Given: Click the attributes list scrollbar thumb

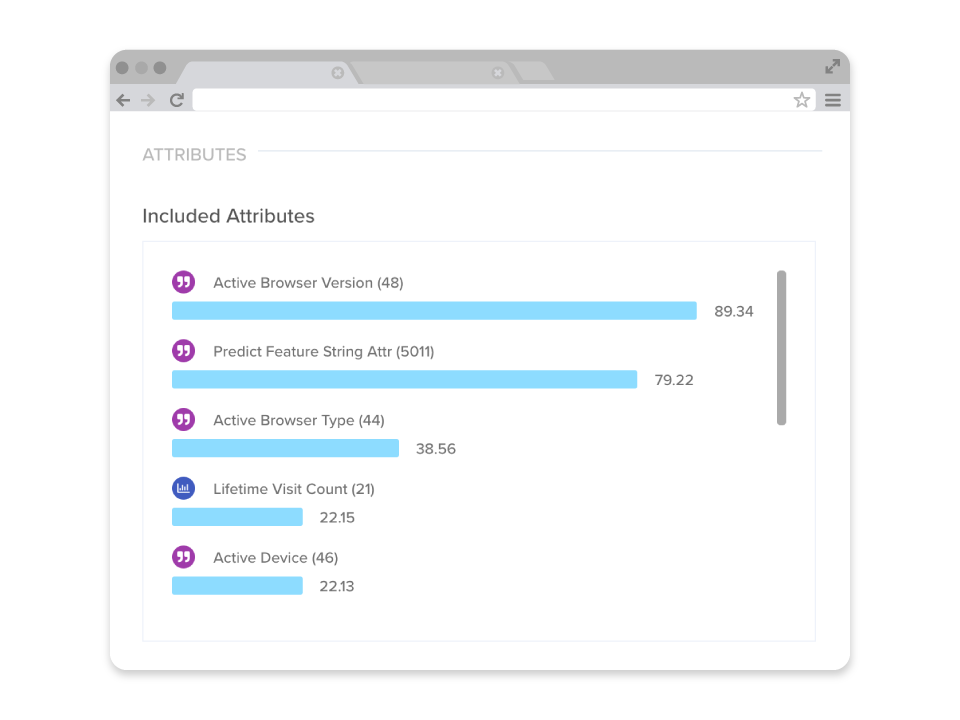Looking at the screenshot, I should [781, 347].
